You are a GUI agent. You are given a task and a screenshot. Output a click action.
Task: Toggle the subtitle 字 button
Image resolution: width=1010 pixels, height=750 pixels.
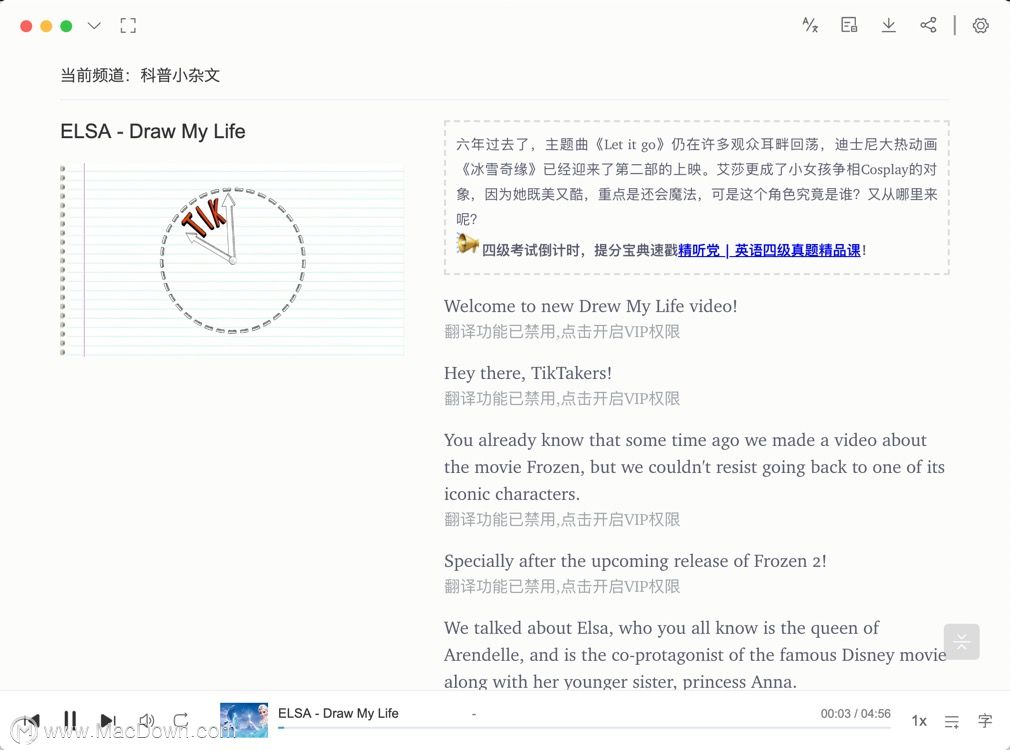coord(985,721)
